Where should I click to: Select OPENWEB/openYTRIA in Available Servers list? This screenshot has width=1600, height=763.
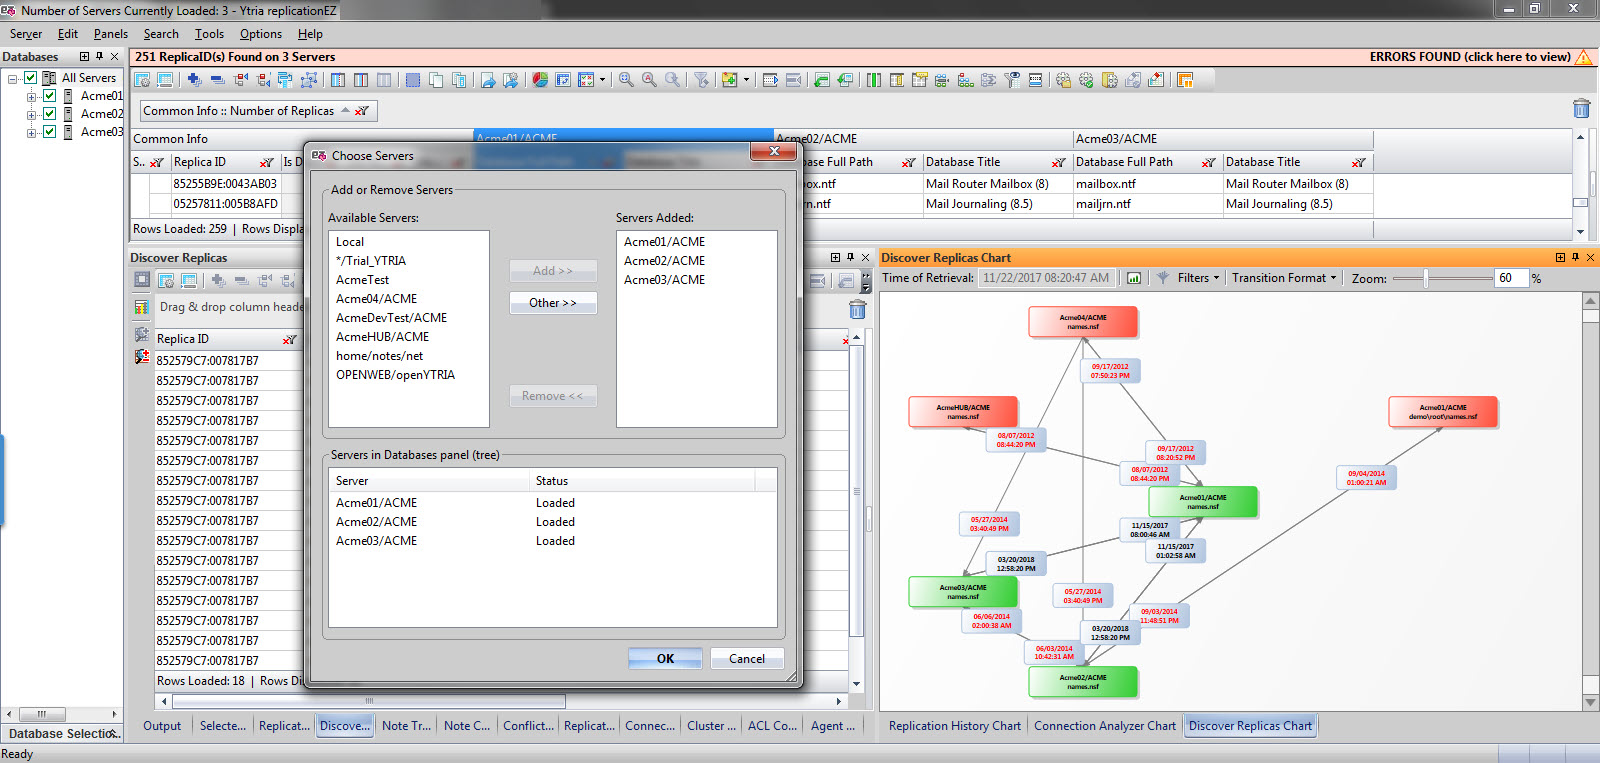click(x=395, y=375)
